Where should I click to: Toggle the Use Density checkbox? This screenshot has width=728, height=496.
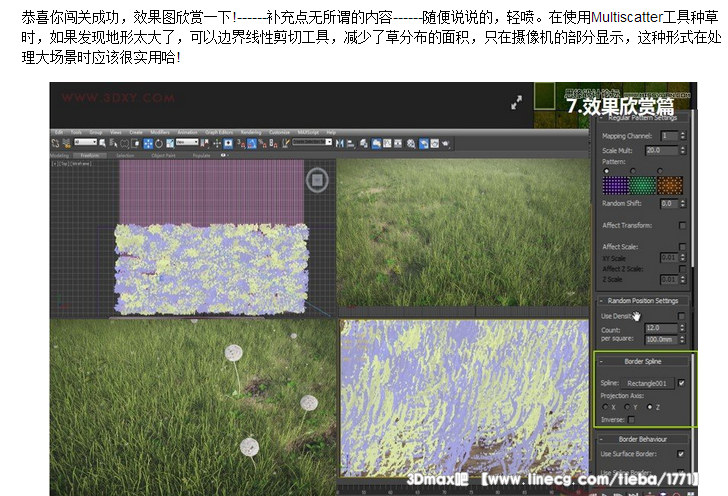681,316
